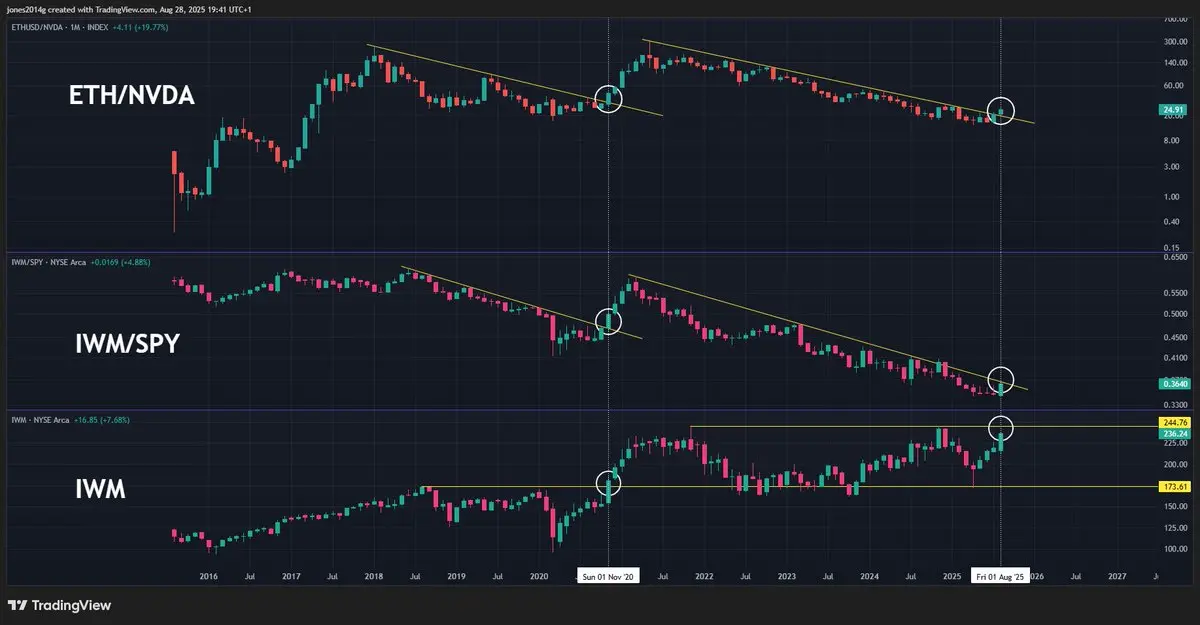Click the 0.4500 ratio scale label
The width and height of the screenshot is (1200, 625).
pos(1174,336)
